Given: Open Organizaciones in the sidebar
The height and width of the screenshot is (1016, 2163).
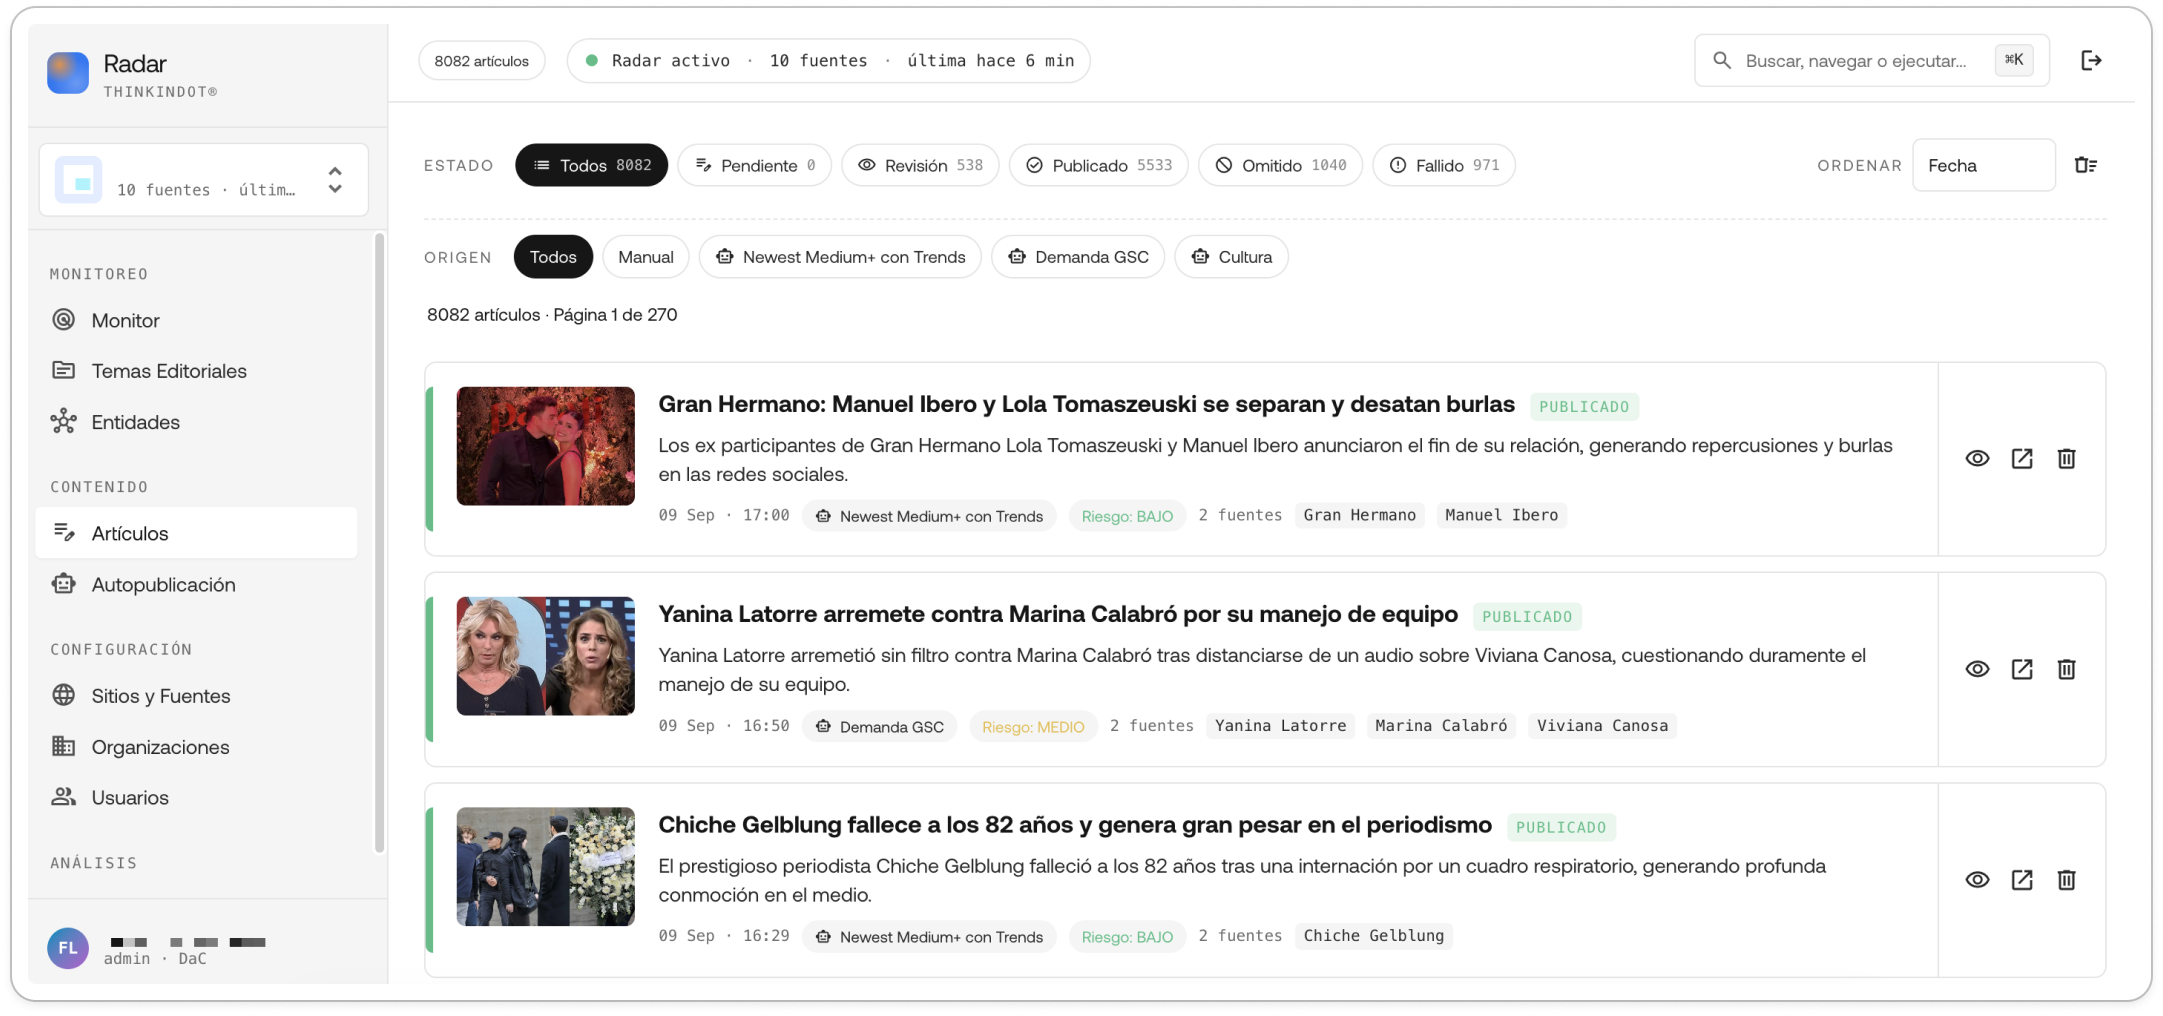Looking at the screenshot, I should [x=196, y=747].
